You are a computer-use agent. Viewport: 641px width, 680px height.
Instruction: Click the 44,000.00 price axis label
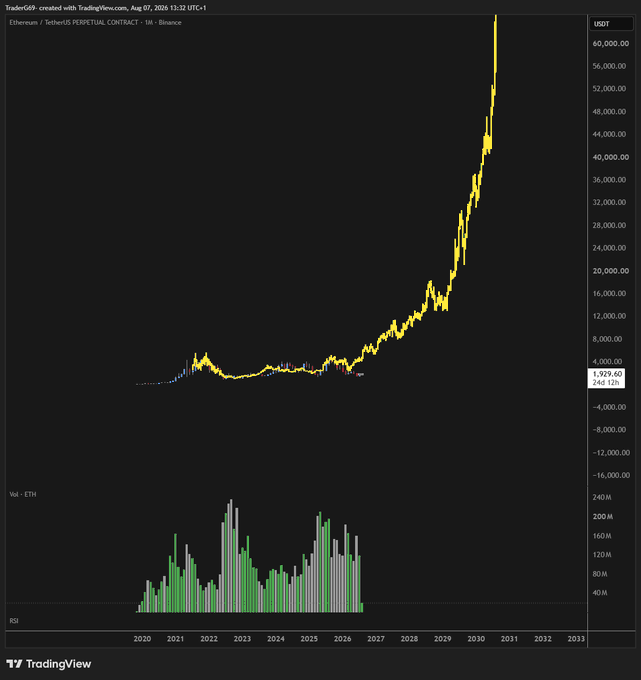click(x=609, y=134)
